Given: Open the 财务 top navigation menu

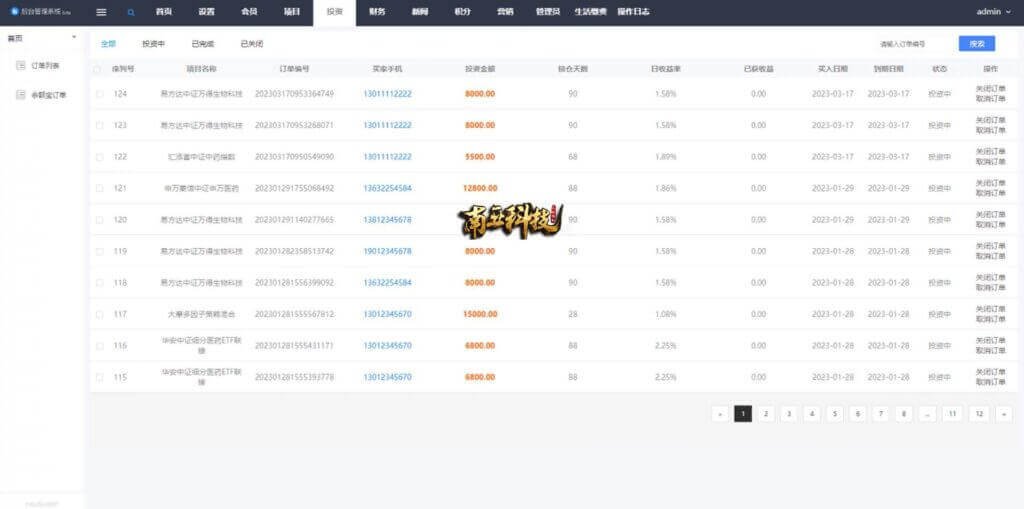Looking at the screenshot, I should tap(377, 12).
